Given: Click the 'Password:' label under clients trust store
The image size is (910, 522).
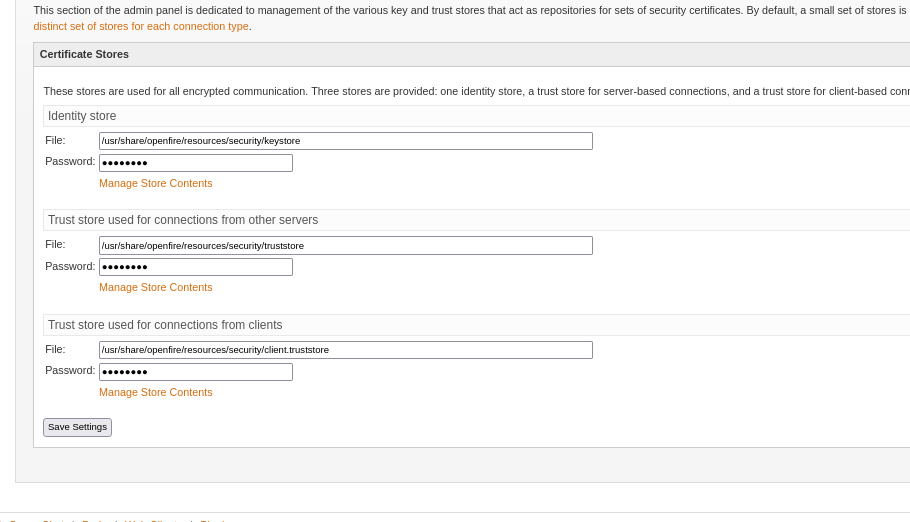Looking at the screenshot, I should (x=70, y=370).
